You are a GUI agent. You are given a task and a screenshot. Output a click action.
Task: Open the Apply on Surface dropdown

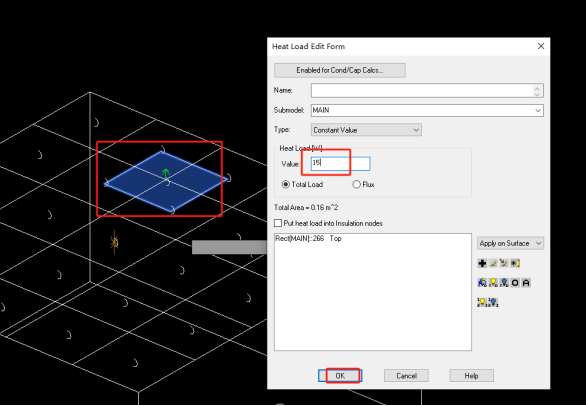click(x=511, y=243)
